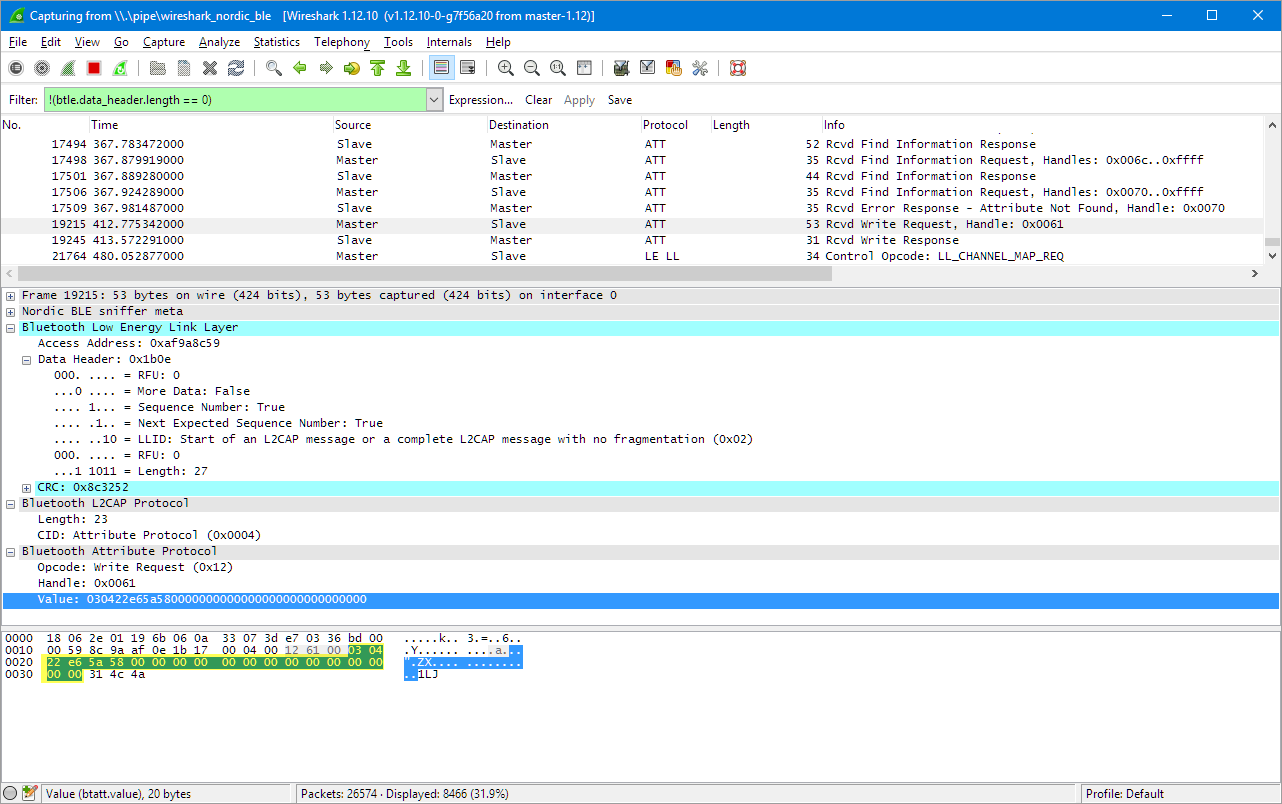Zoom in on packet text

click(506, 68)
